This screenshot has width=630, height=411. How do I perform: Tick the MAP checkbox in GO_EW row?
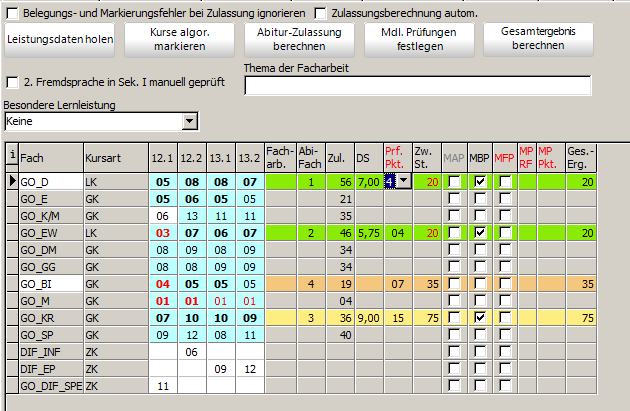[454, 233]
